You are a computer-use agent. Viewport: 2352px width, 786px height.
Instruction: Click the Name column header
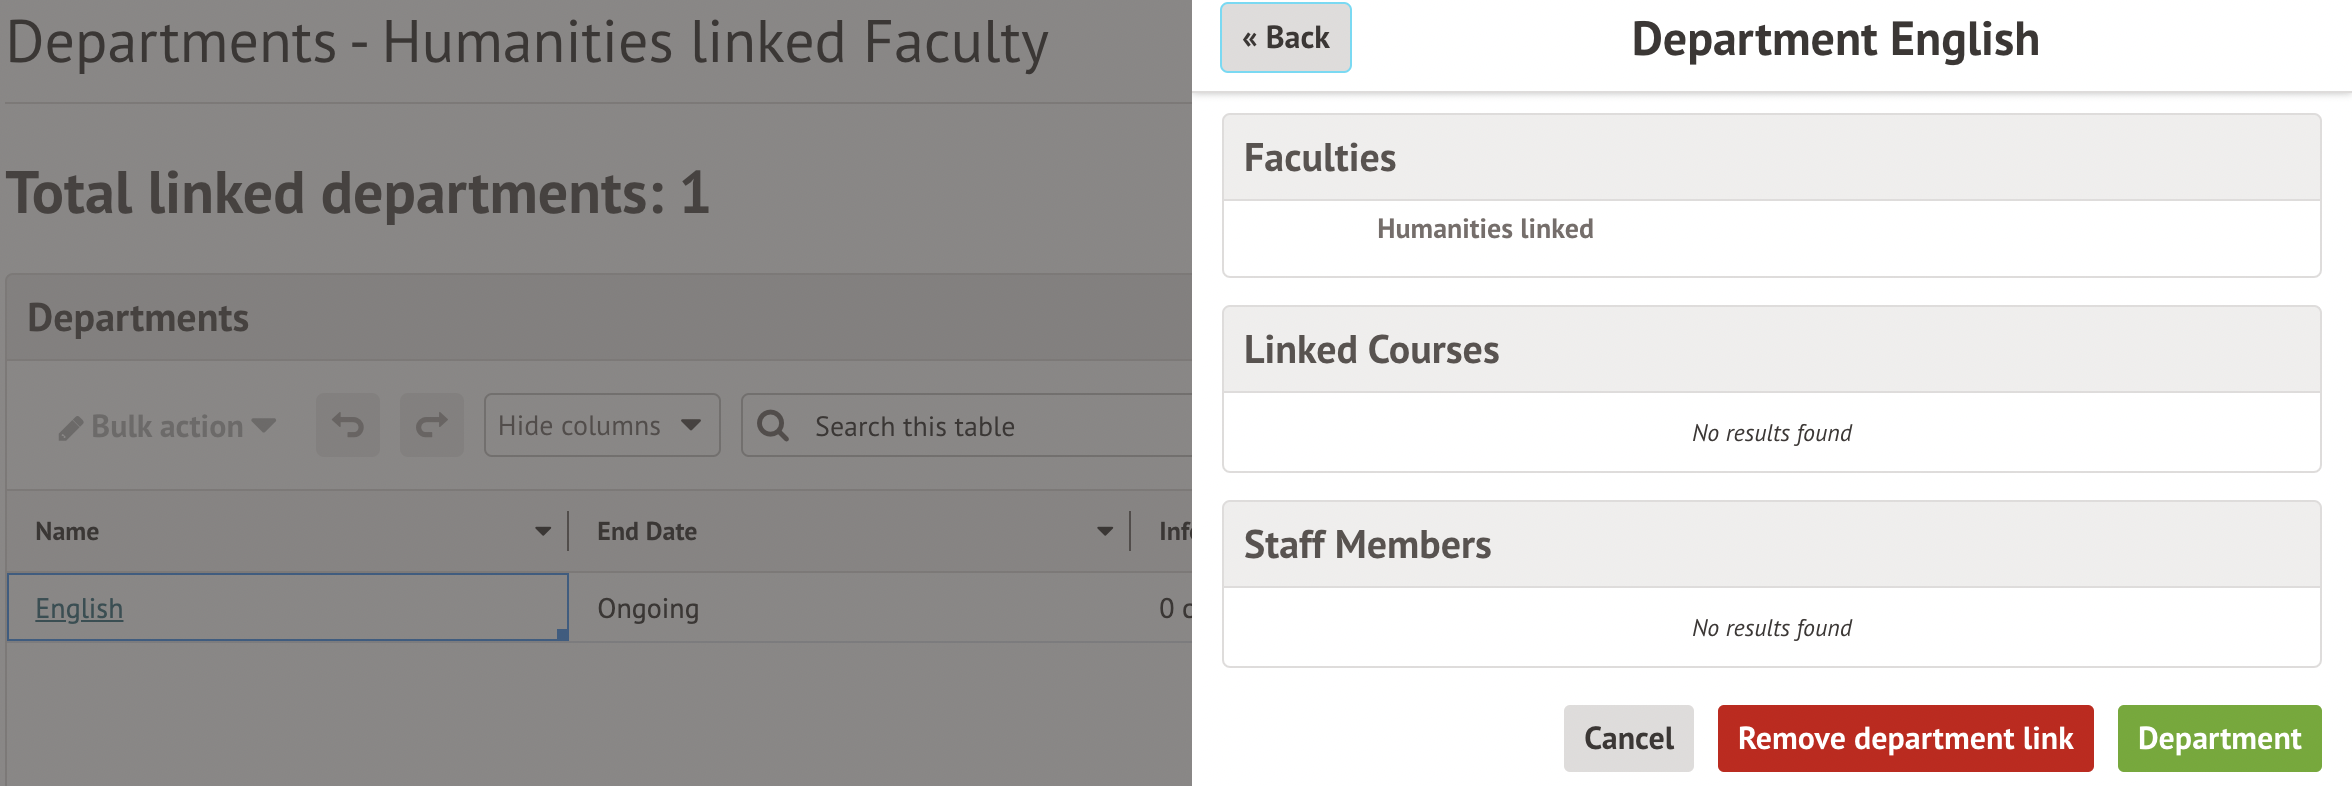67,531
